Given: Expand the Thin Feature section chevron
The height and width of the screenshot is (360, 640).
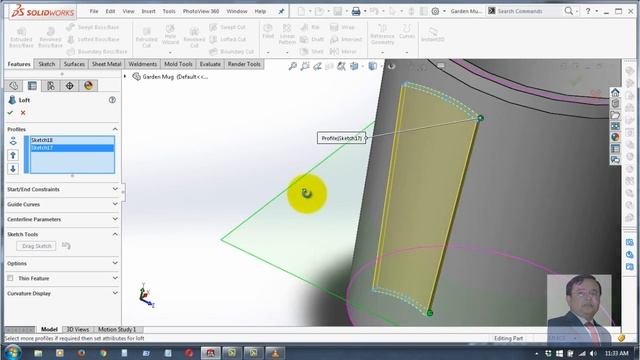Looking at the screenshot, I should pos(115,278).
